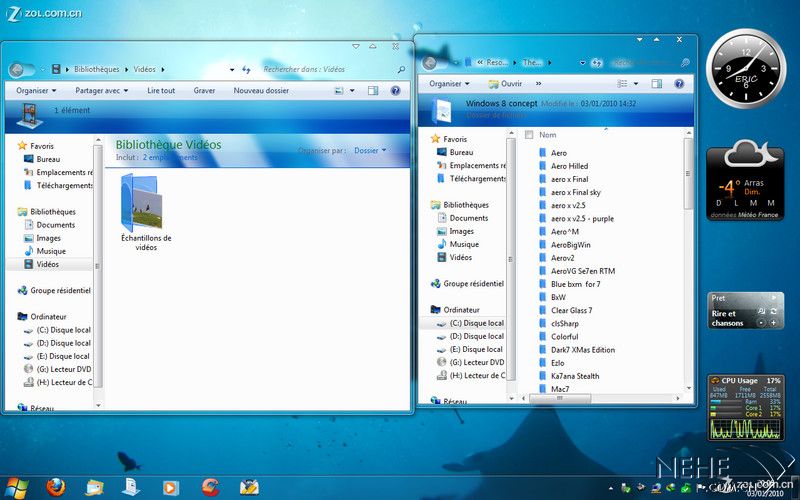800x500 pixels.
Task: Click the Nouveau dossier button
Action: 261,90
